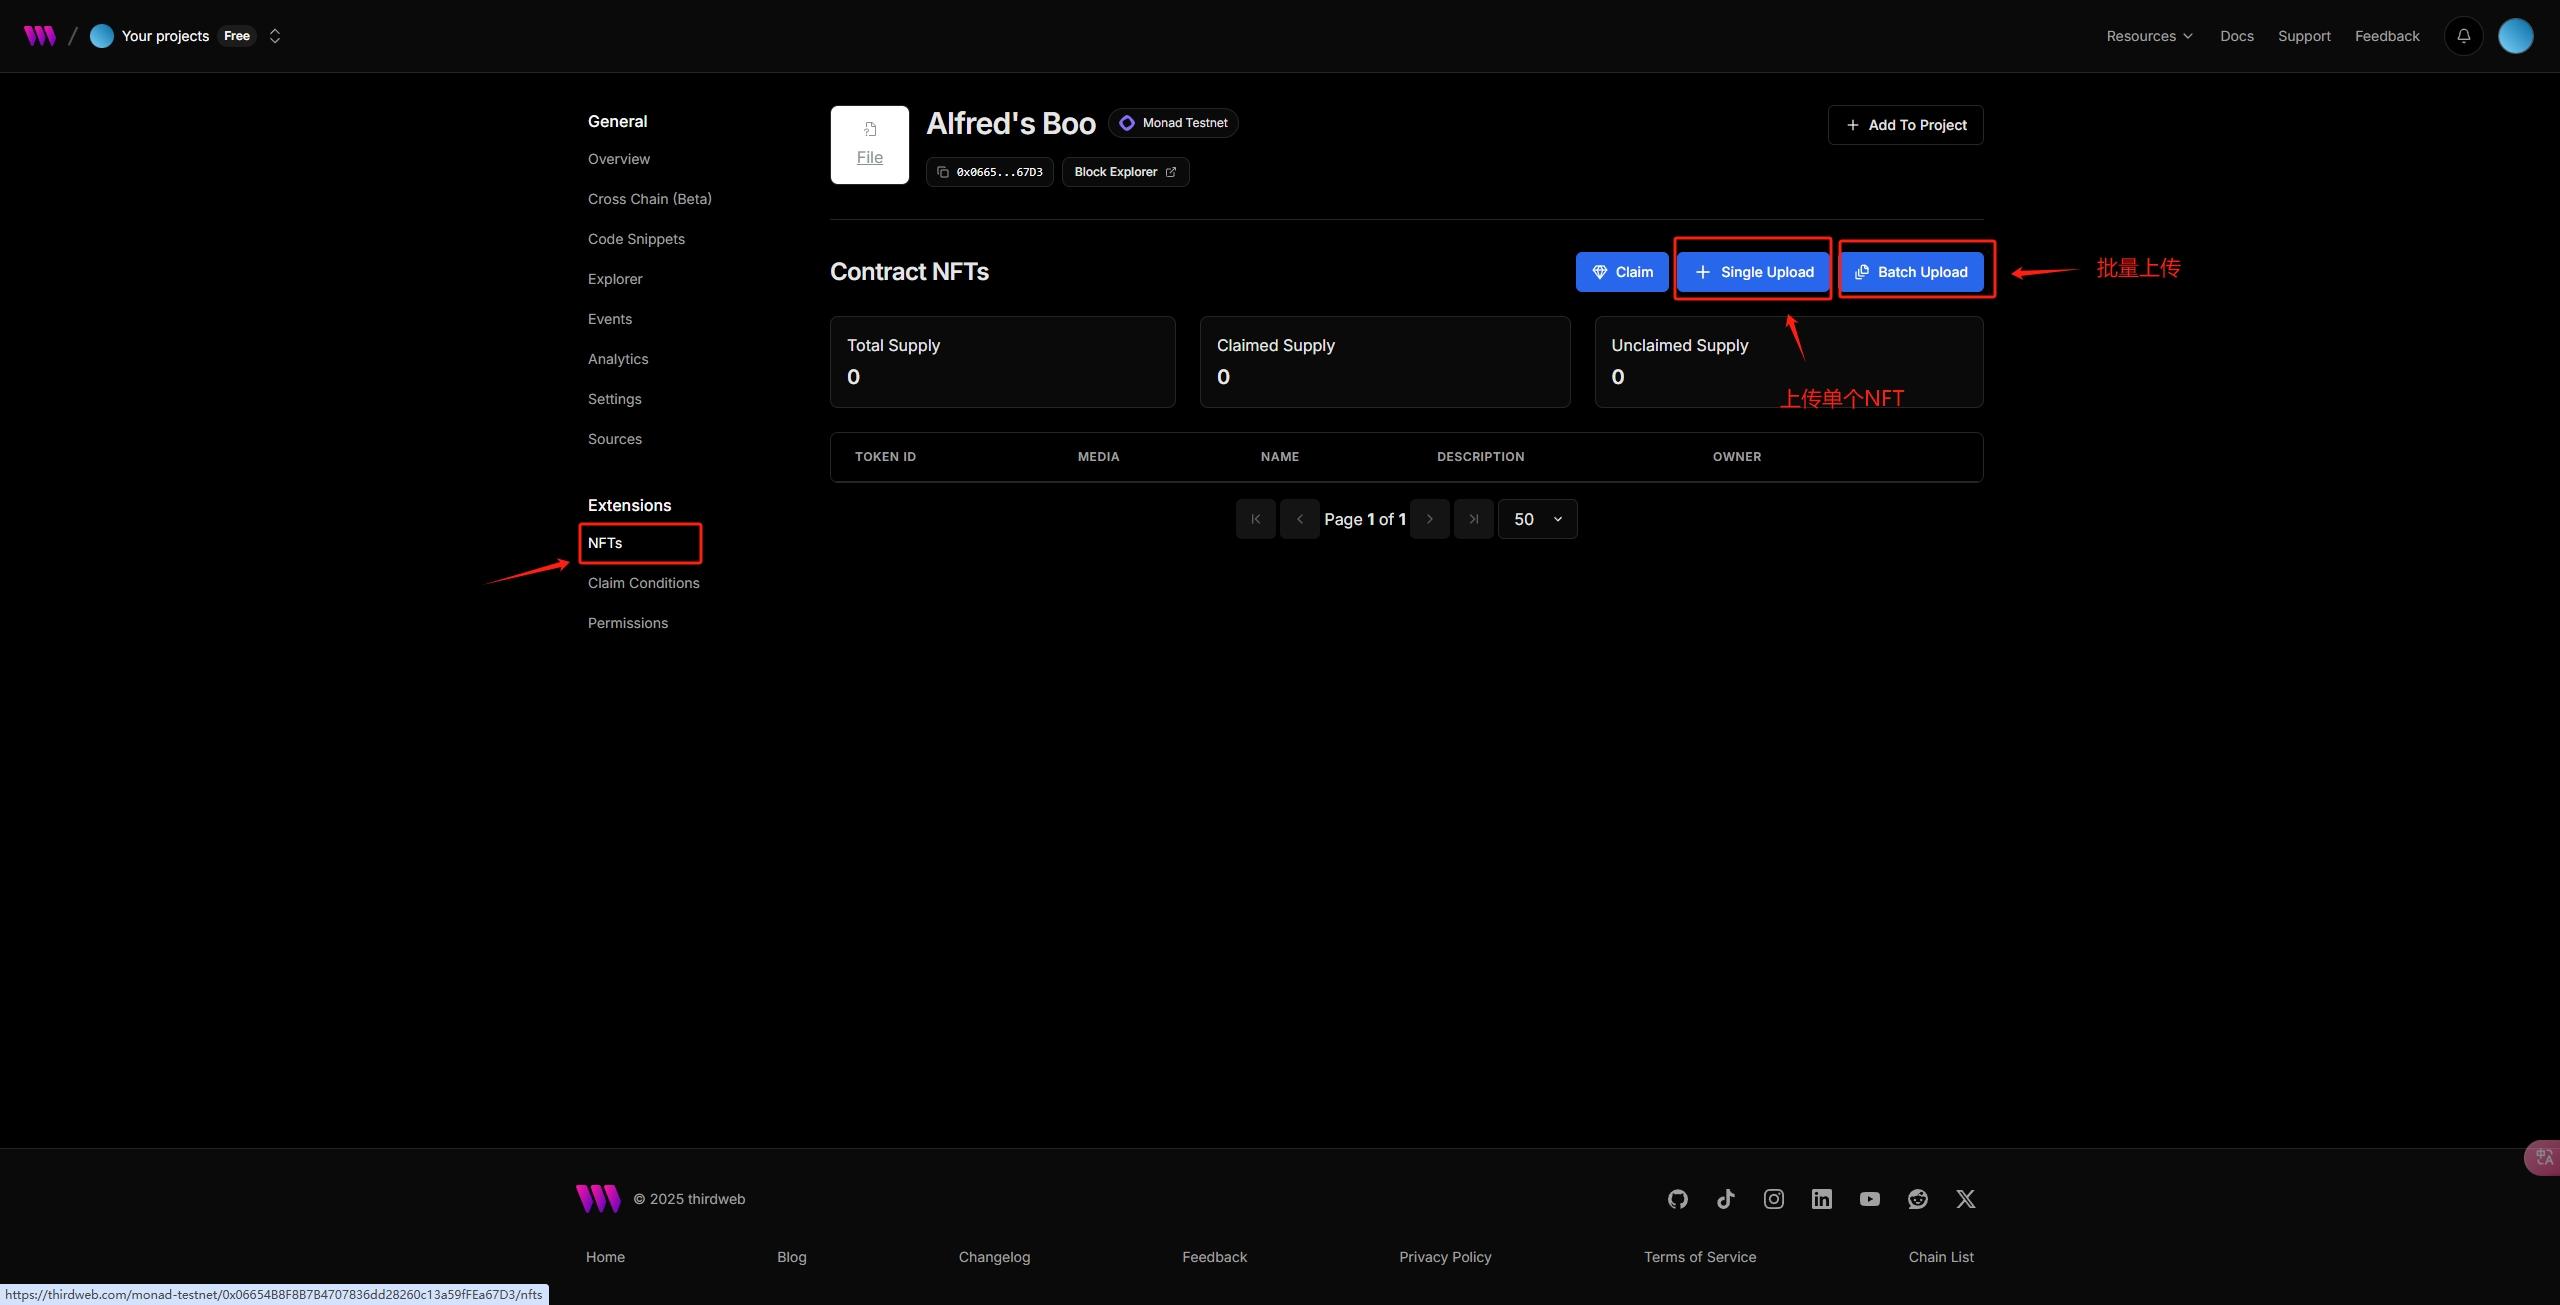Open the X social icon
Viewport: 2560px width, 1305px height.
(1965, 1199)
